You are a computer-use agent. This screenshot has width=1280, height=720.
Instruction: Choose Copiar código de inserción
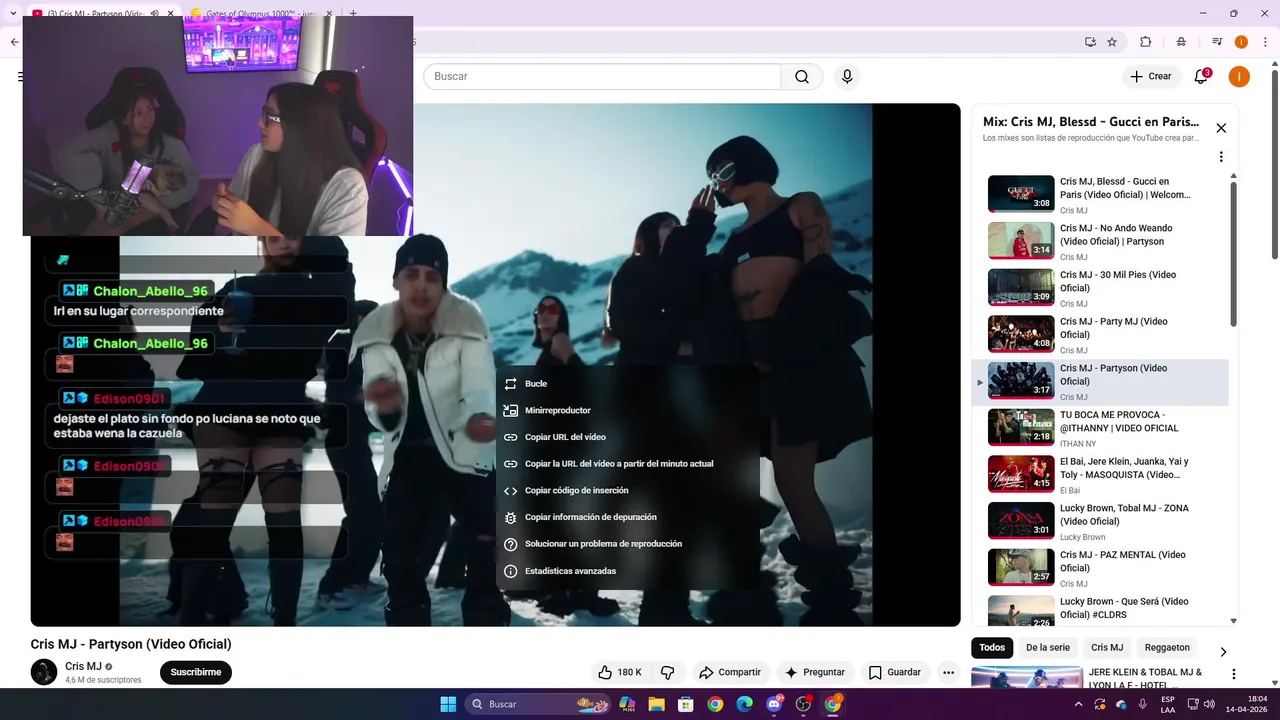click(x=627, y=491)
